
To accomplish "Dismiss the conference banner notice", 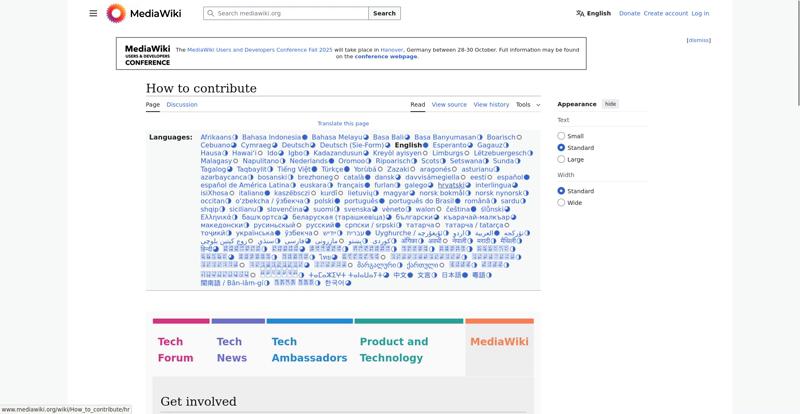I will pos(699,41).
